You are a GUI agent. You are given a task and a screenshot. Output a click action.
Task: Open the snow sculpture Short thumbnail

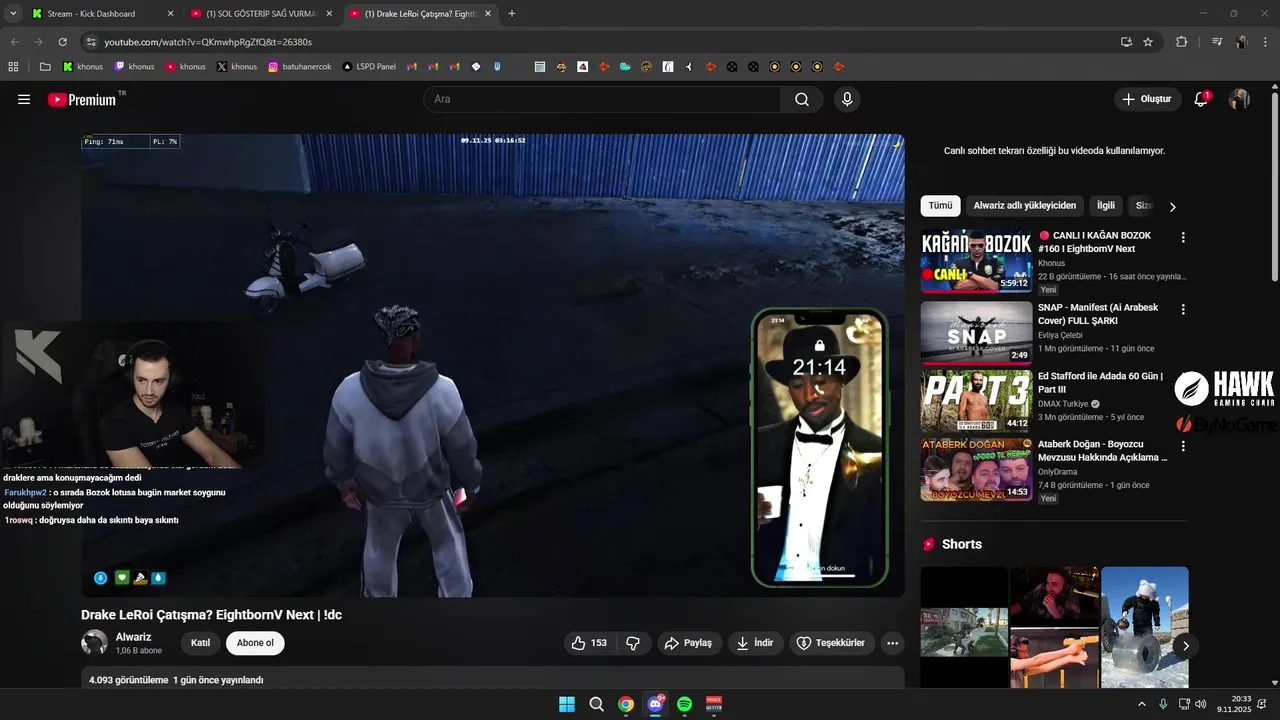(x=1145, y=628)
